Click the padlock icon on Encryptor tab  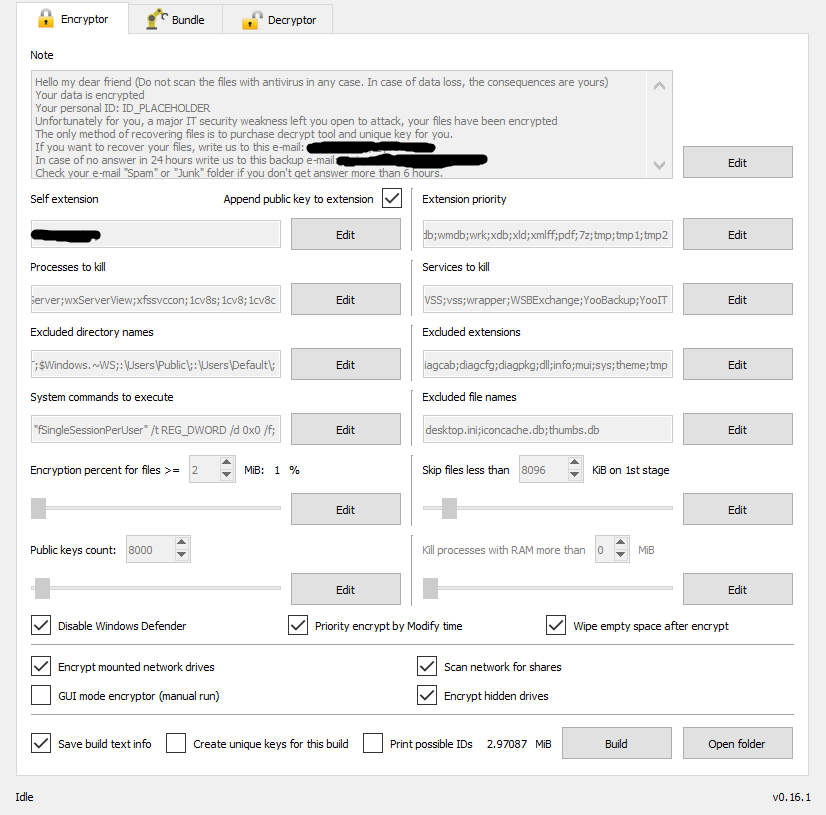45,18
